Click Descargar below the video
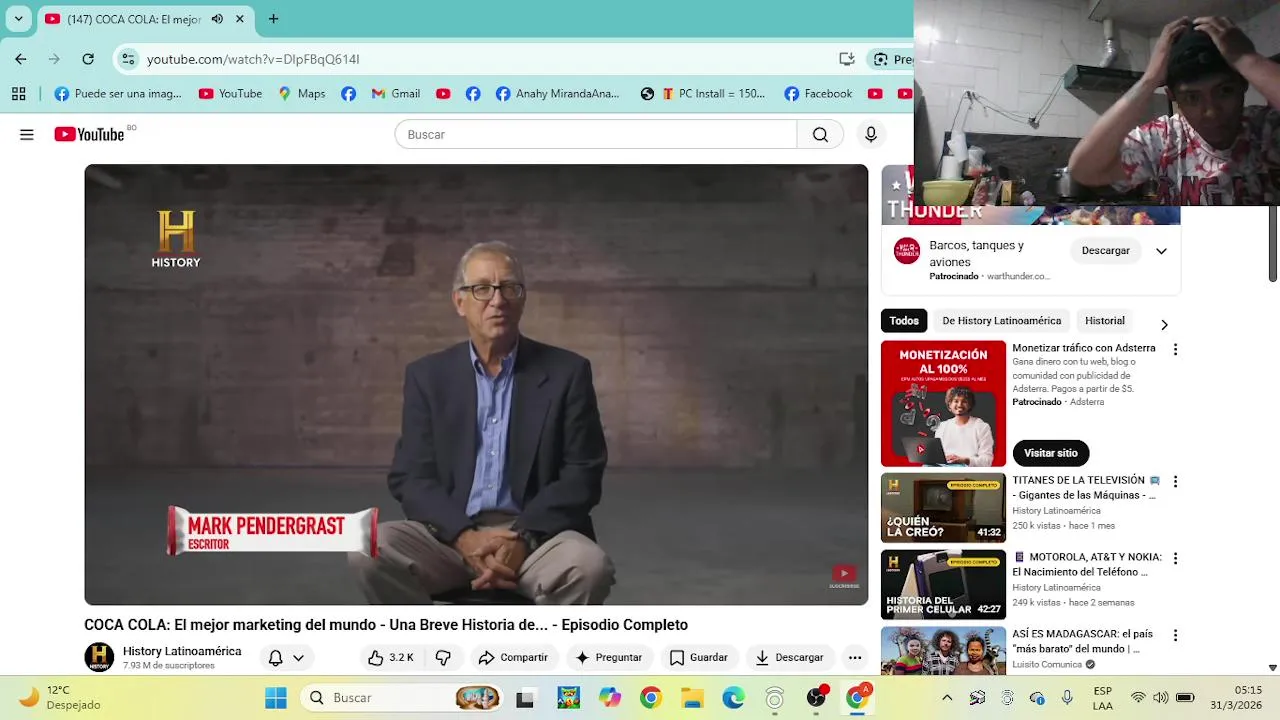The width and height of the screenshot is (1280, 720). [789, 657]
